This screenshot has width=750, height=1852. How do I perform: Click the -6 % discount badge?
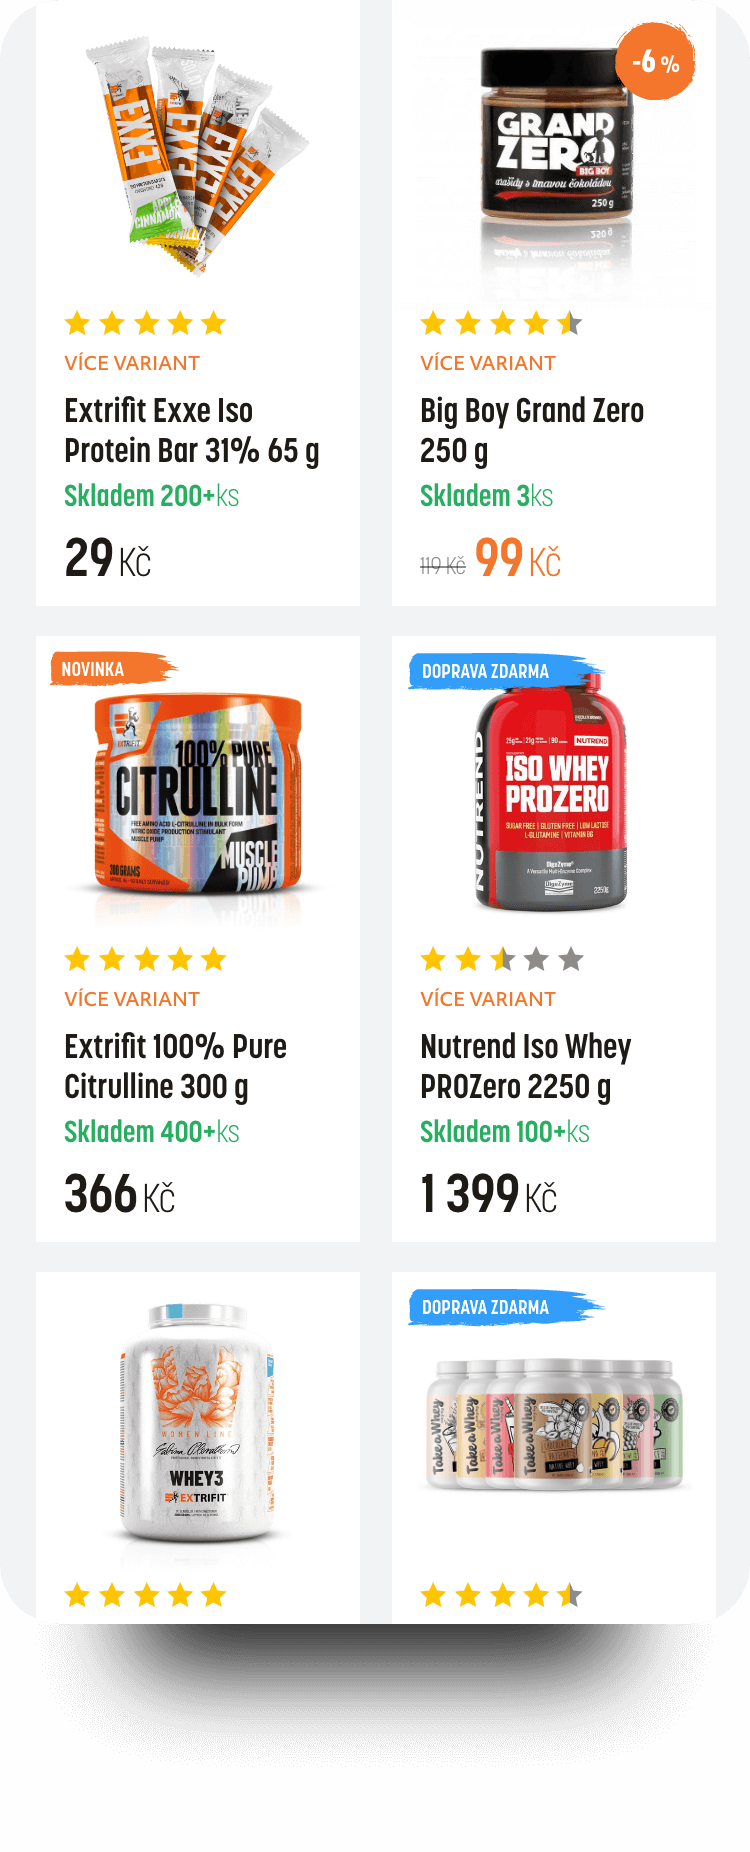[x=655, y=63]
